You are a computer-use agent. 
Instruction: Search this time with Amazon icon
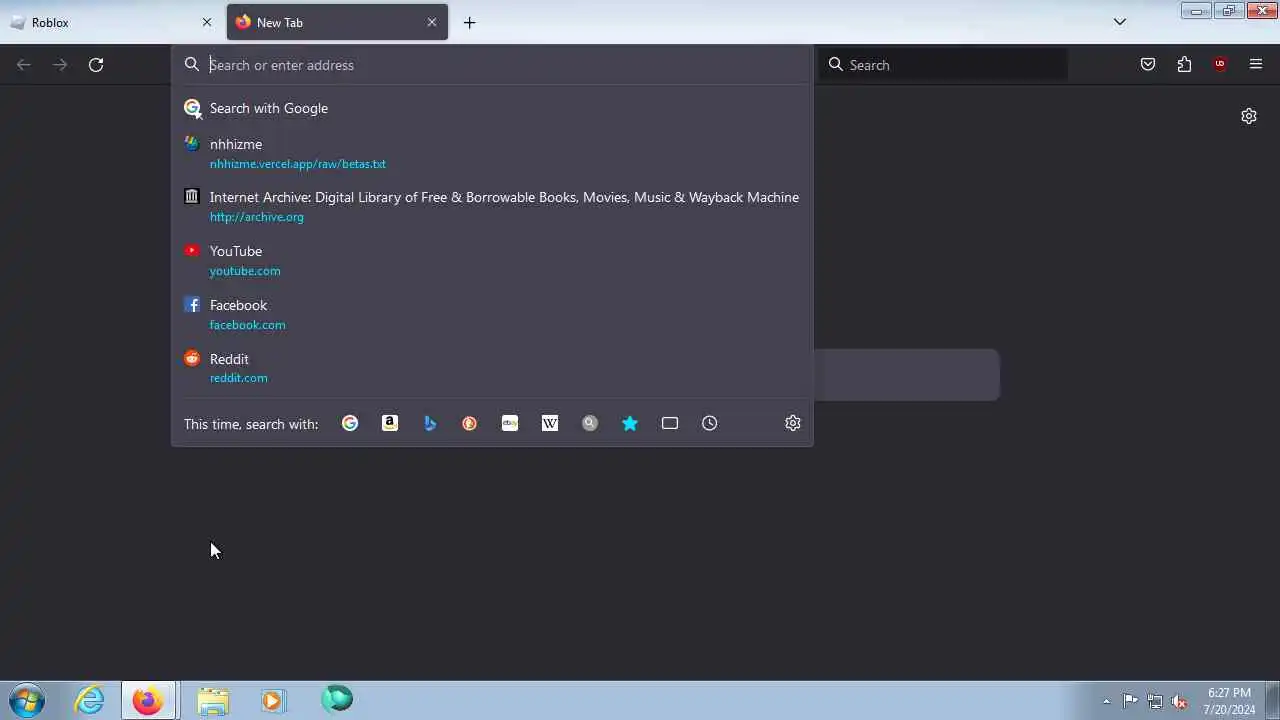[x=390, y=423]
